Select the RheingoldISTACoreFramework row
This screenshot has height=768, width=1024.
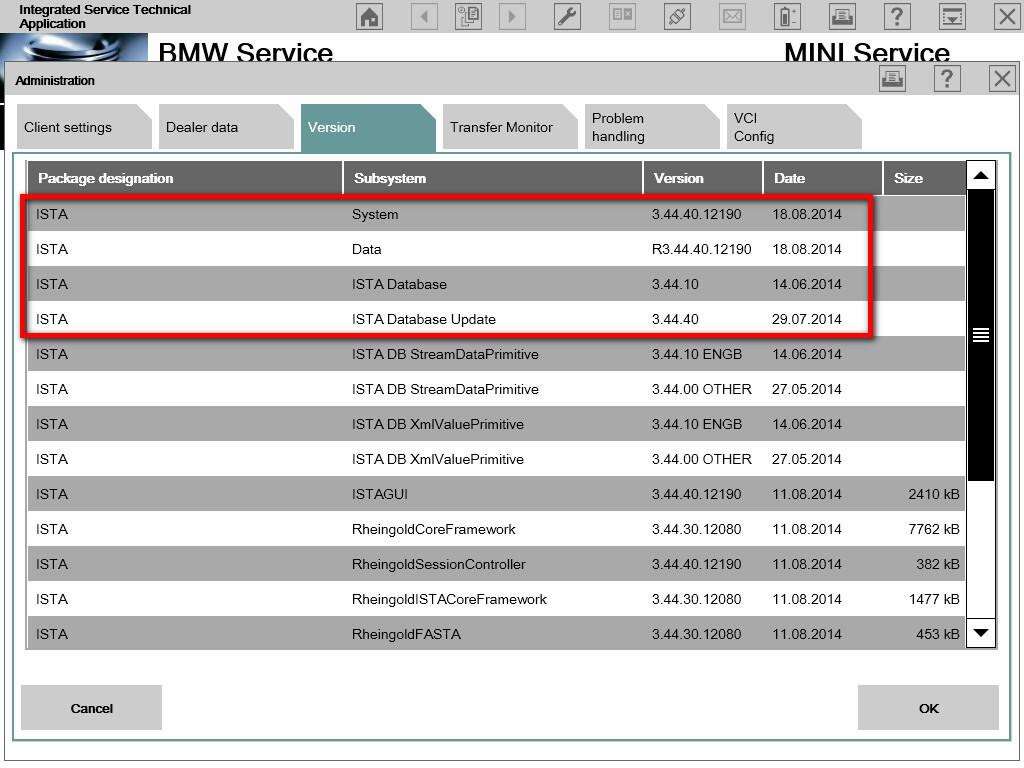pyautogui.click(x=496, y=599)
